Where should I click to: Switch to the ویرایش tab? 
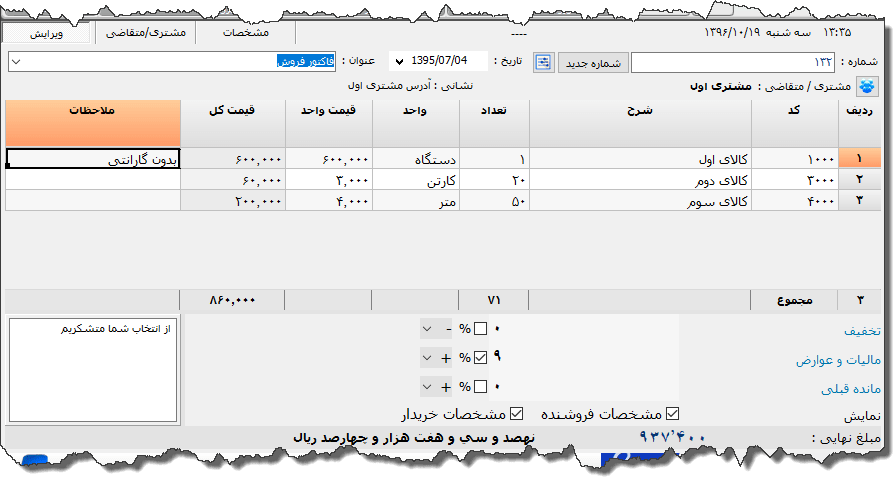click(47, 33)
